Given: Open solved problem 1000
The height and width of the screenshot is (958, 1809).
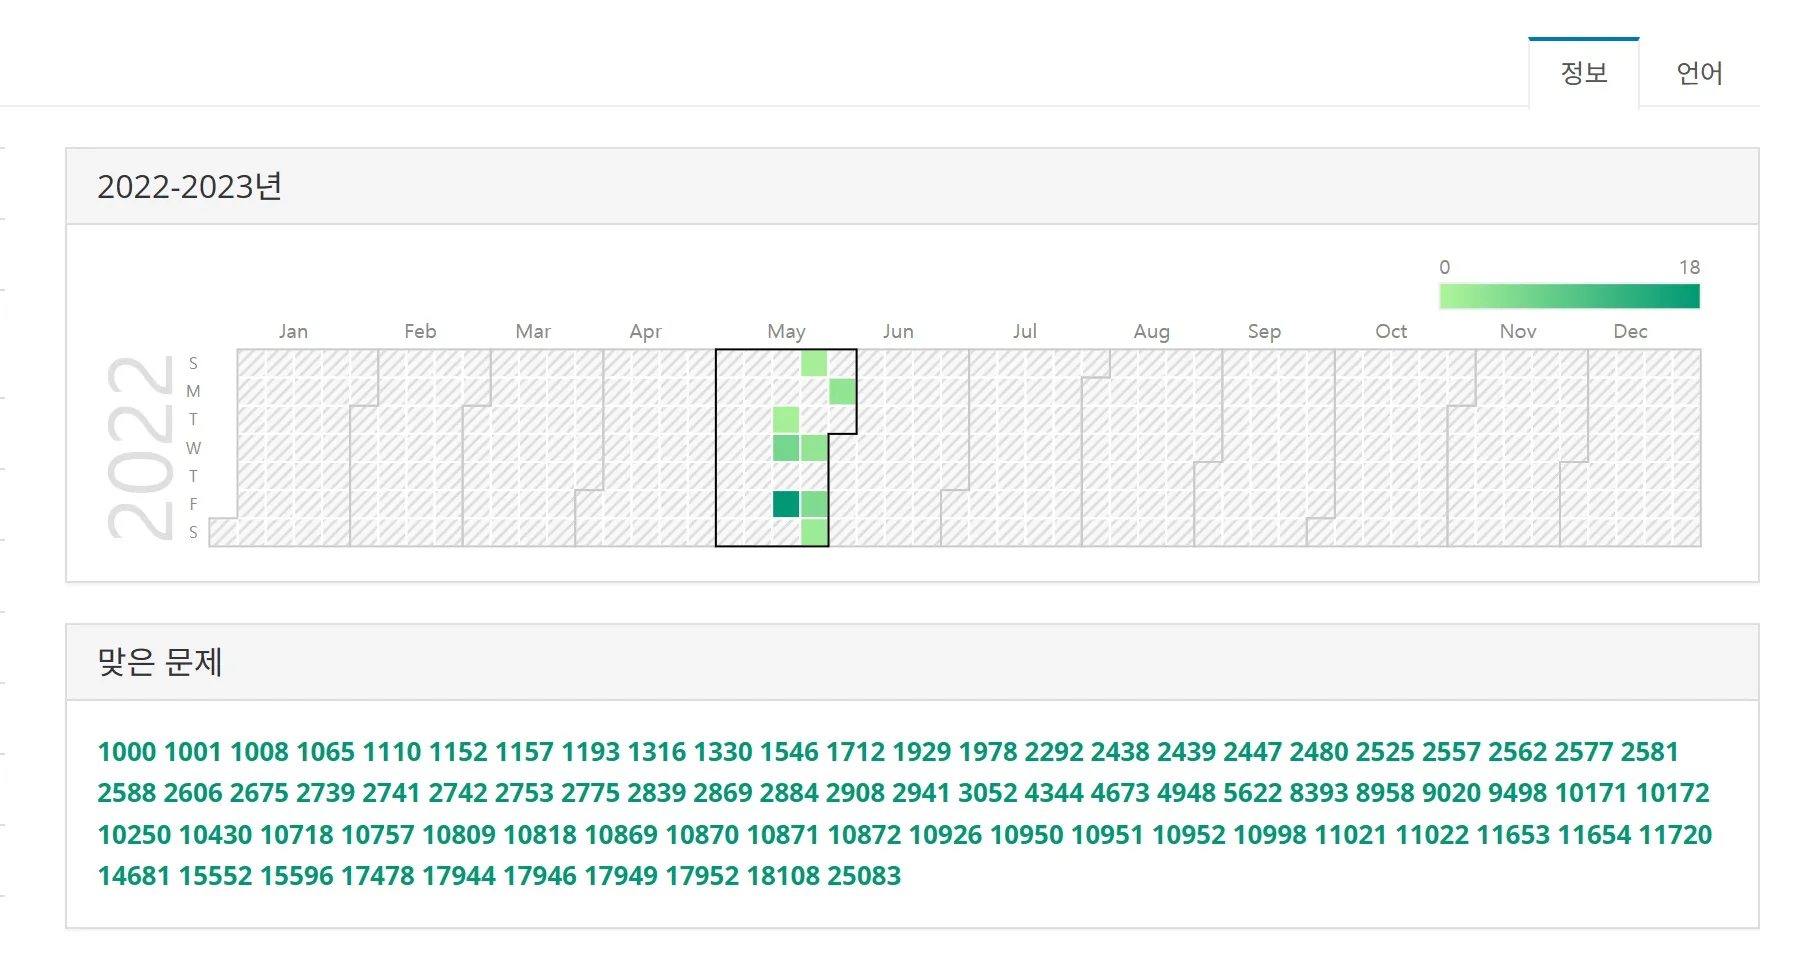Looking at the screenshot, I should (x=127, y=752).
